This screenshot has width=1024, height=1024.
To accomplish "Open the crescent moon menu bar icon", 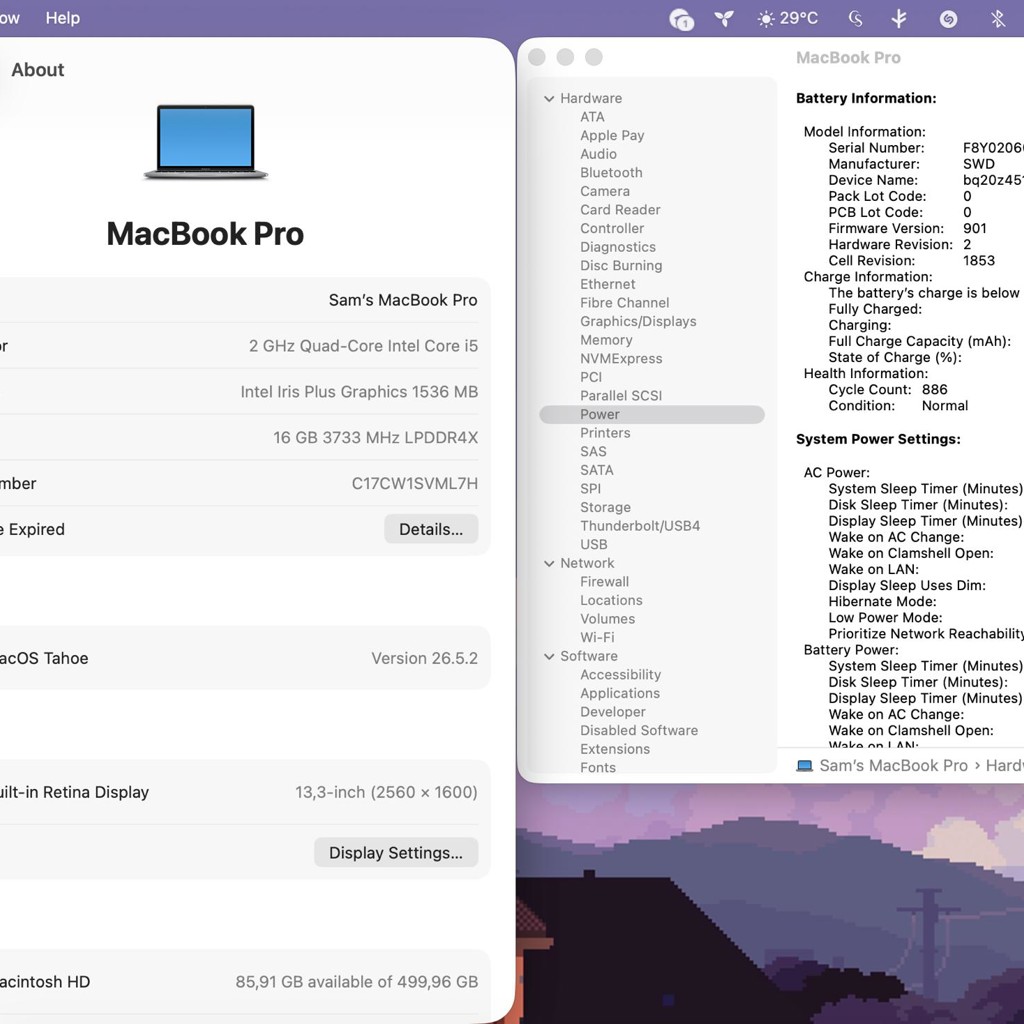I will tap(856, 18).
